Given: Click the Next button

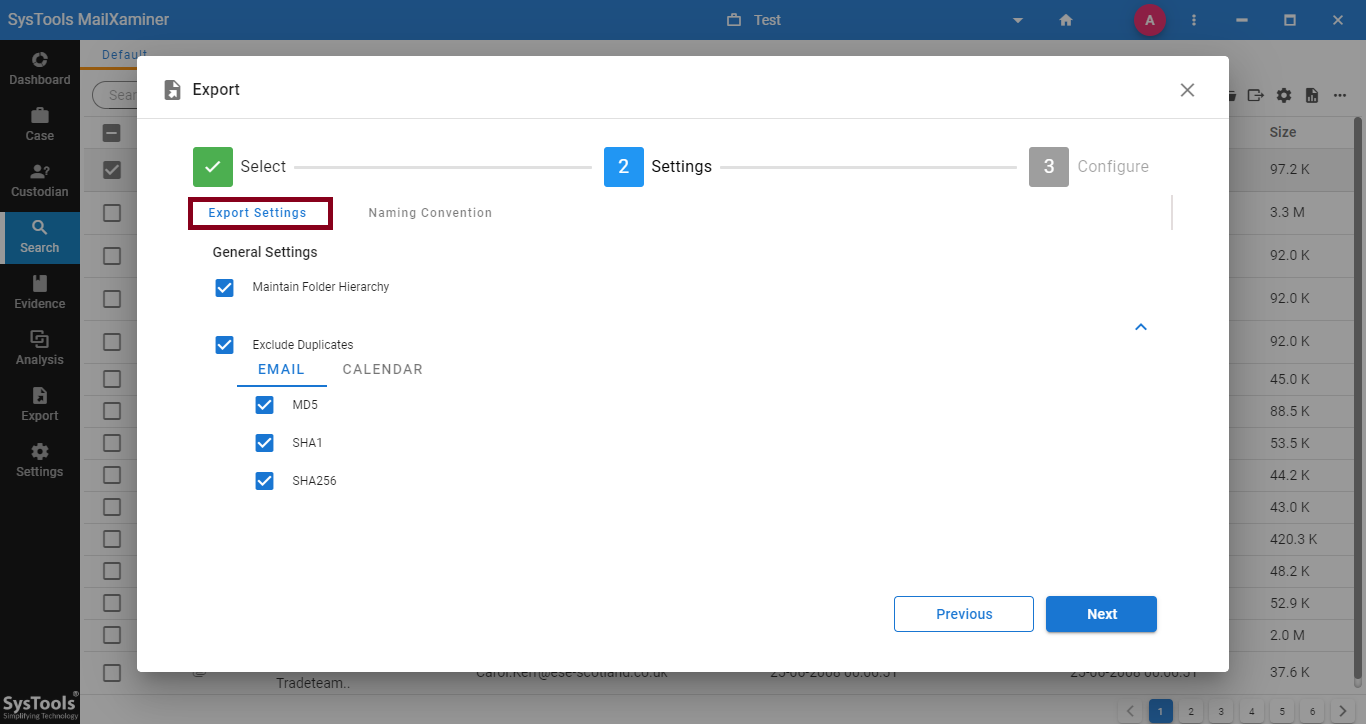Looking at the screenshot, I should click(1101, 614).
